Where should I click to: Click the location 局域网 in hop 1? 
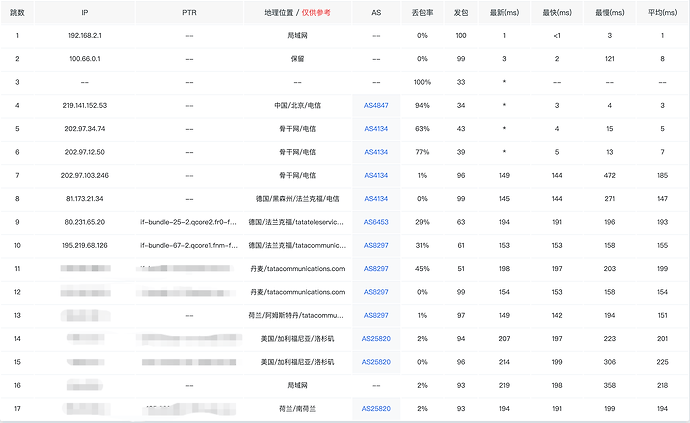point(297,35)
